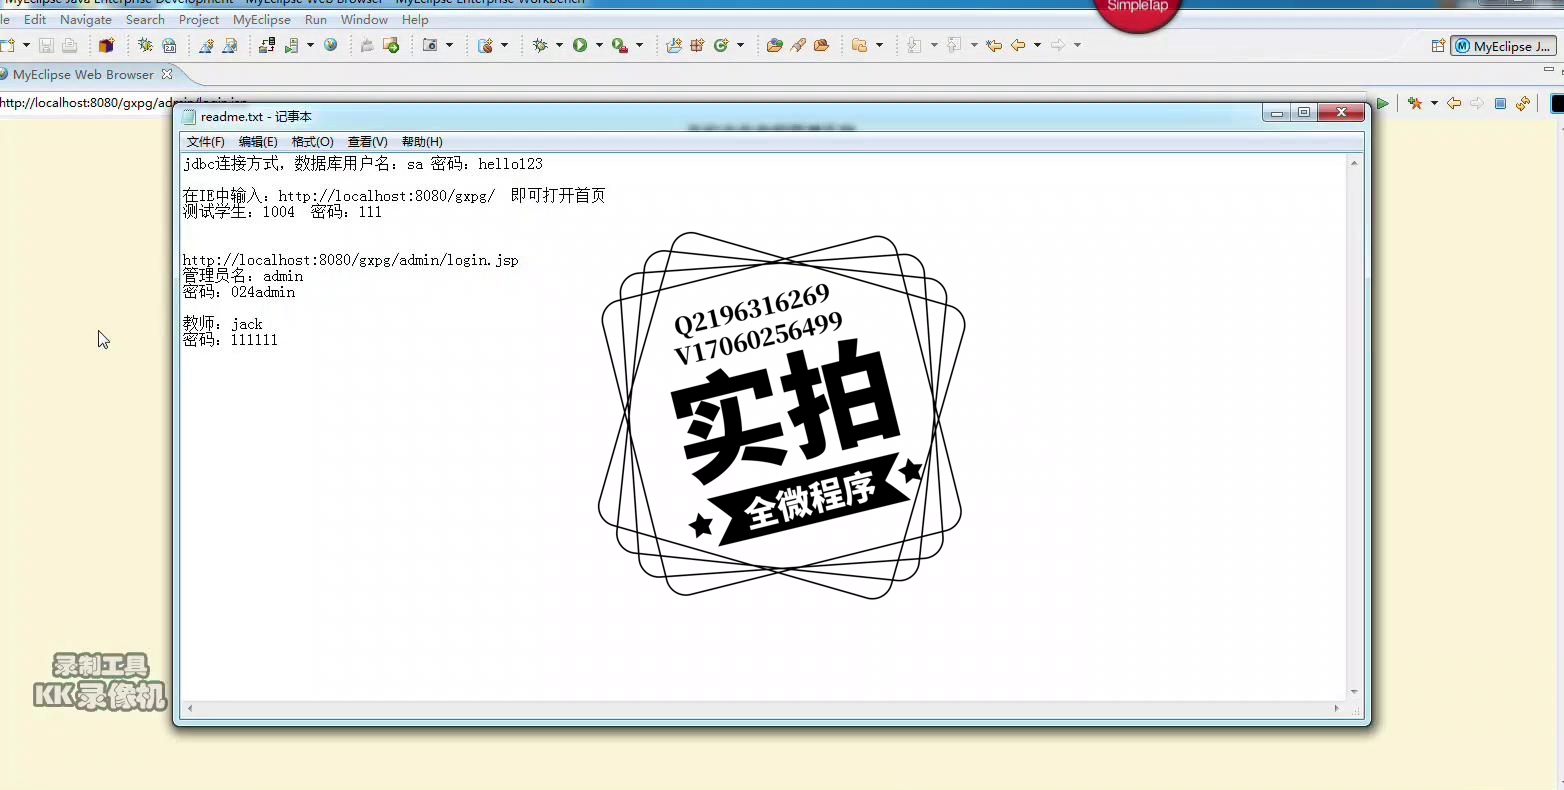1564x790 pixels.
Task: Open the dropdown next to the Debug bug icon
Action: coord(559,45)
